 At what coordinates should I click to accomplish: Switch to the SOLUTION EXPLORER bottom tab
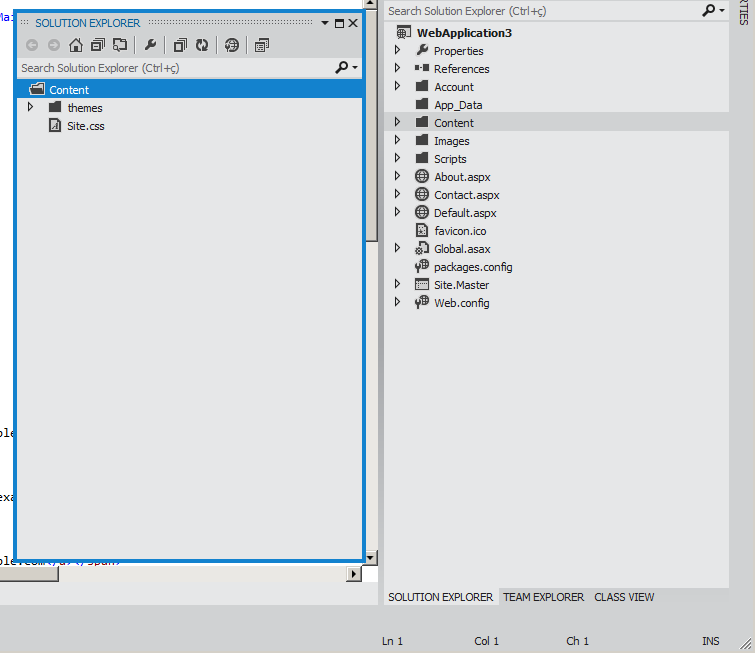[x=441, y=597]
